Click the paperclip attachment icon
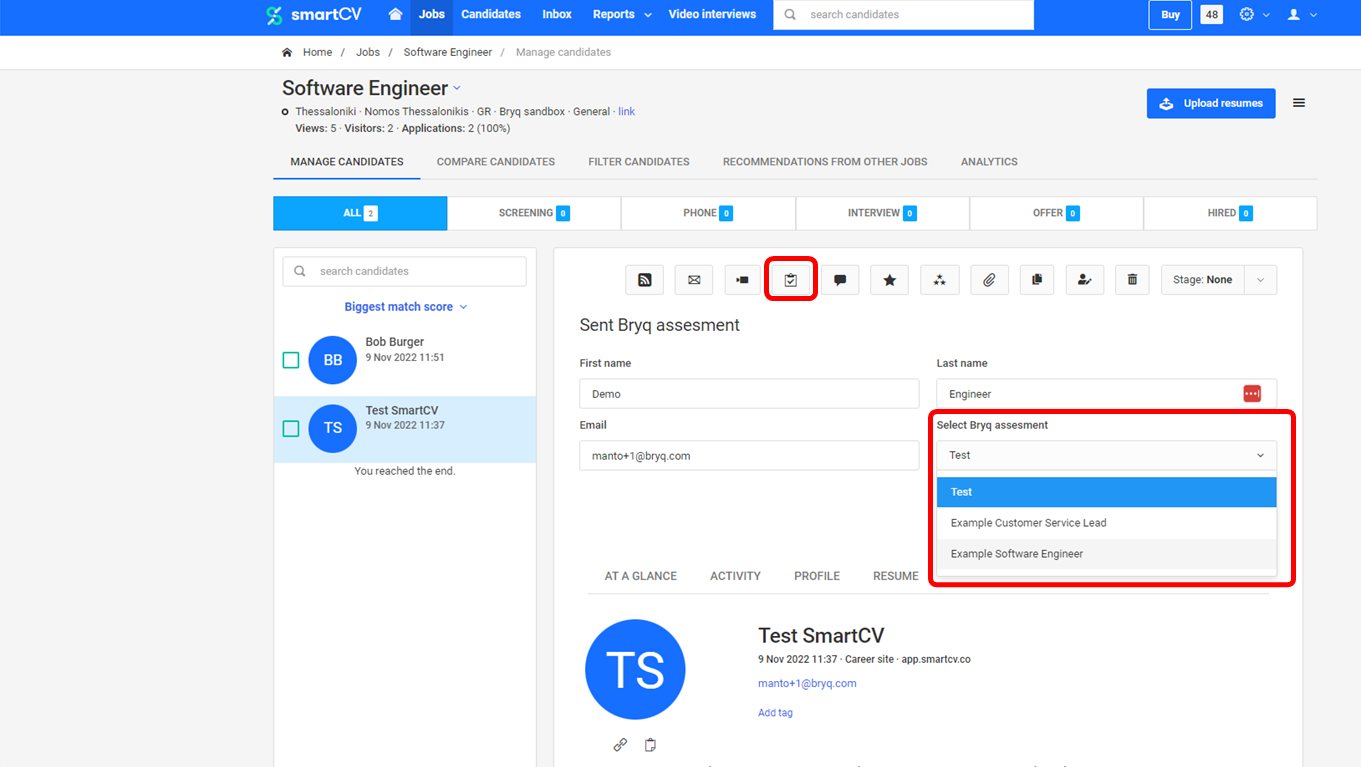The image size is (1361, 767). tap(988, 280)
